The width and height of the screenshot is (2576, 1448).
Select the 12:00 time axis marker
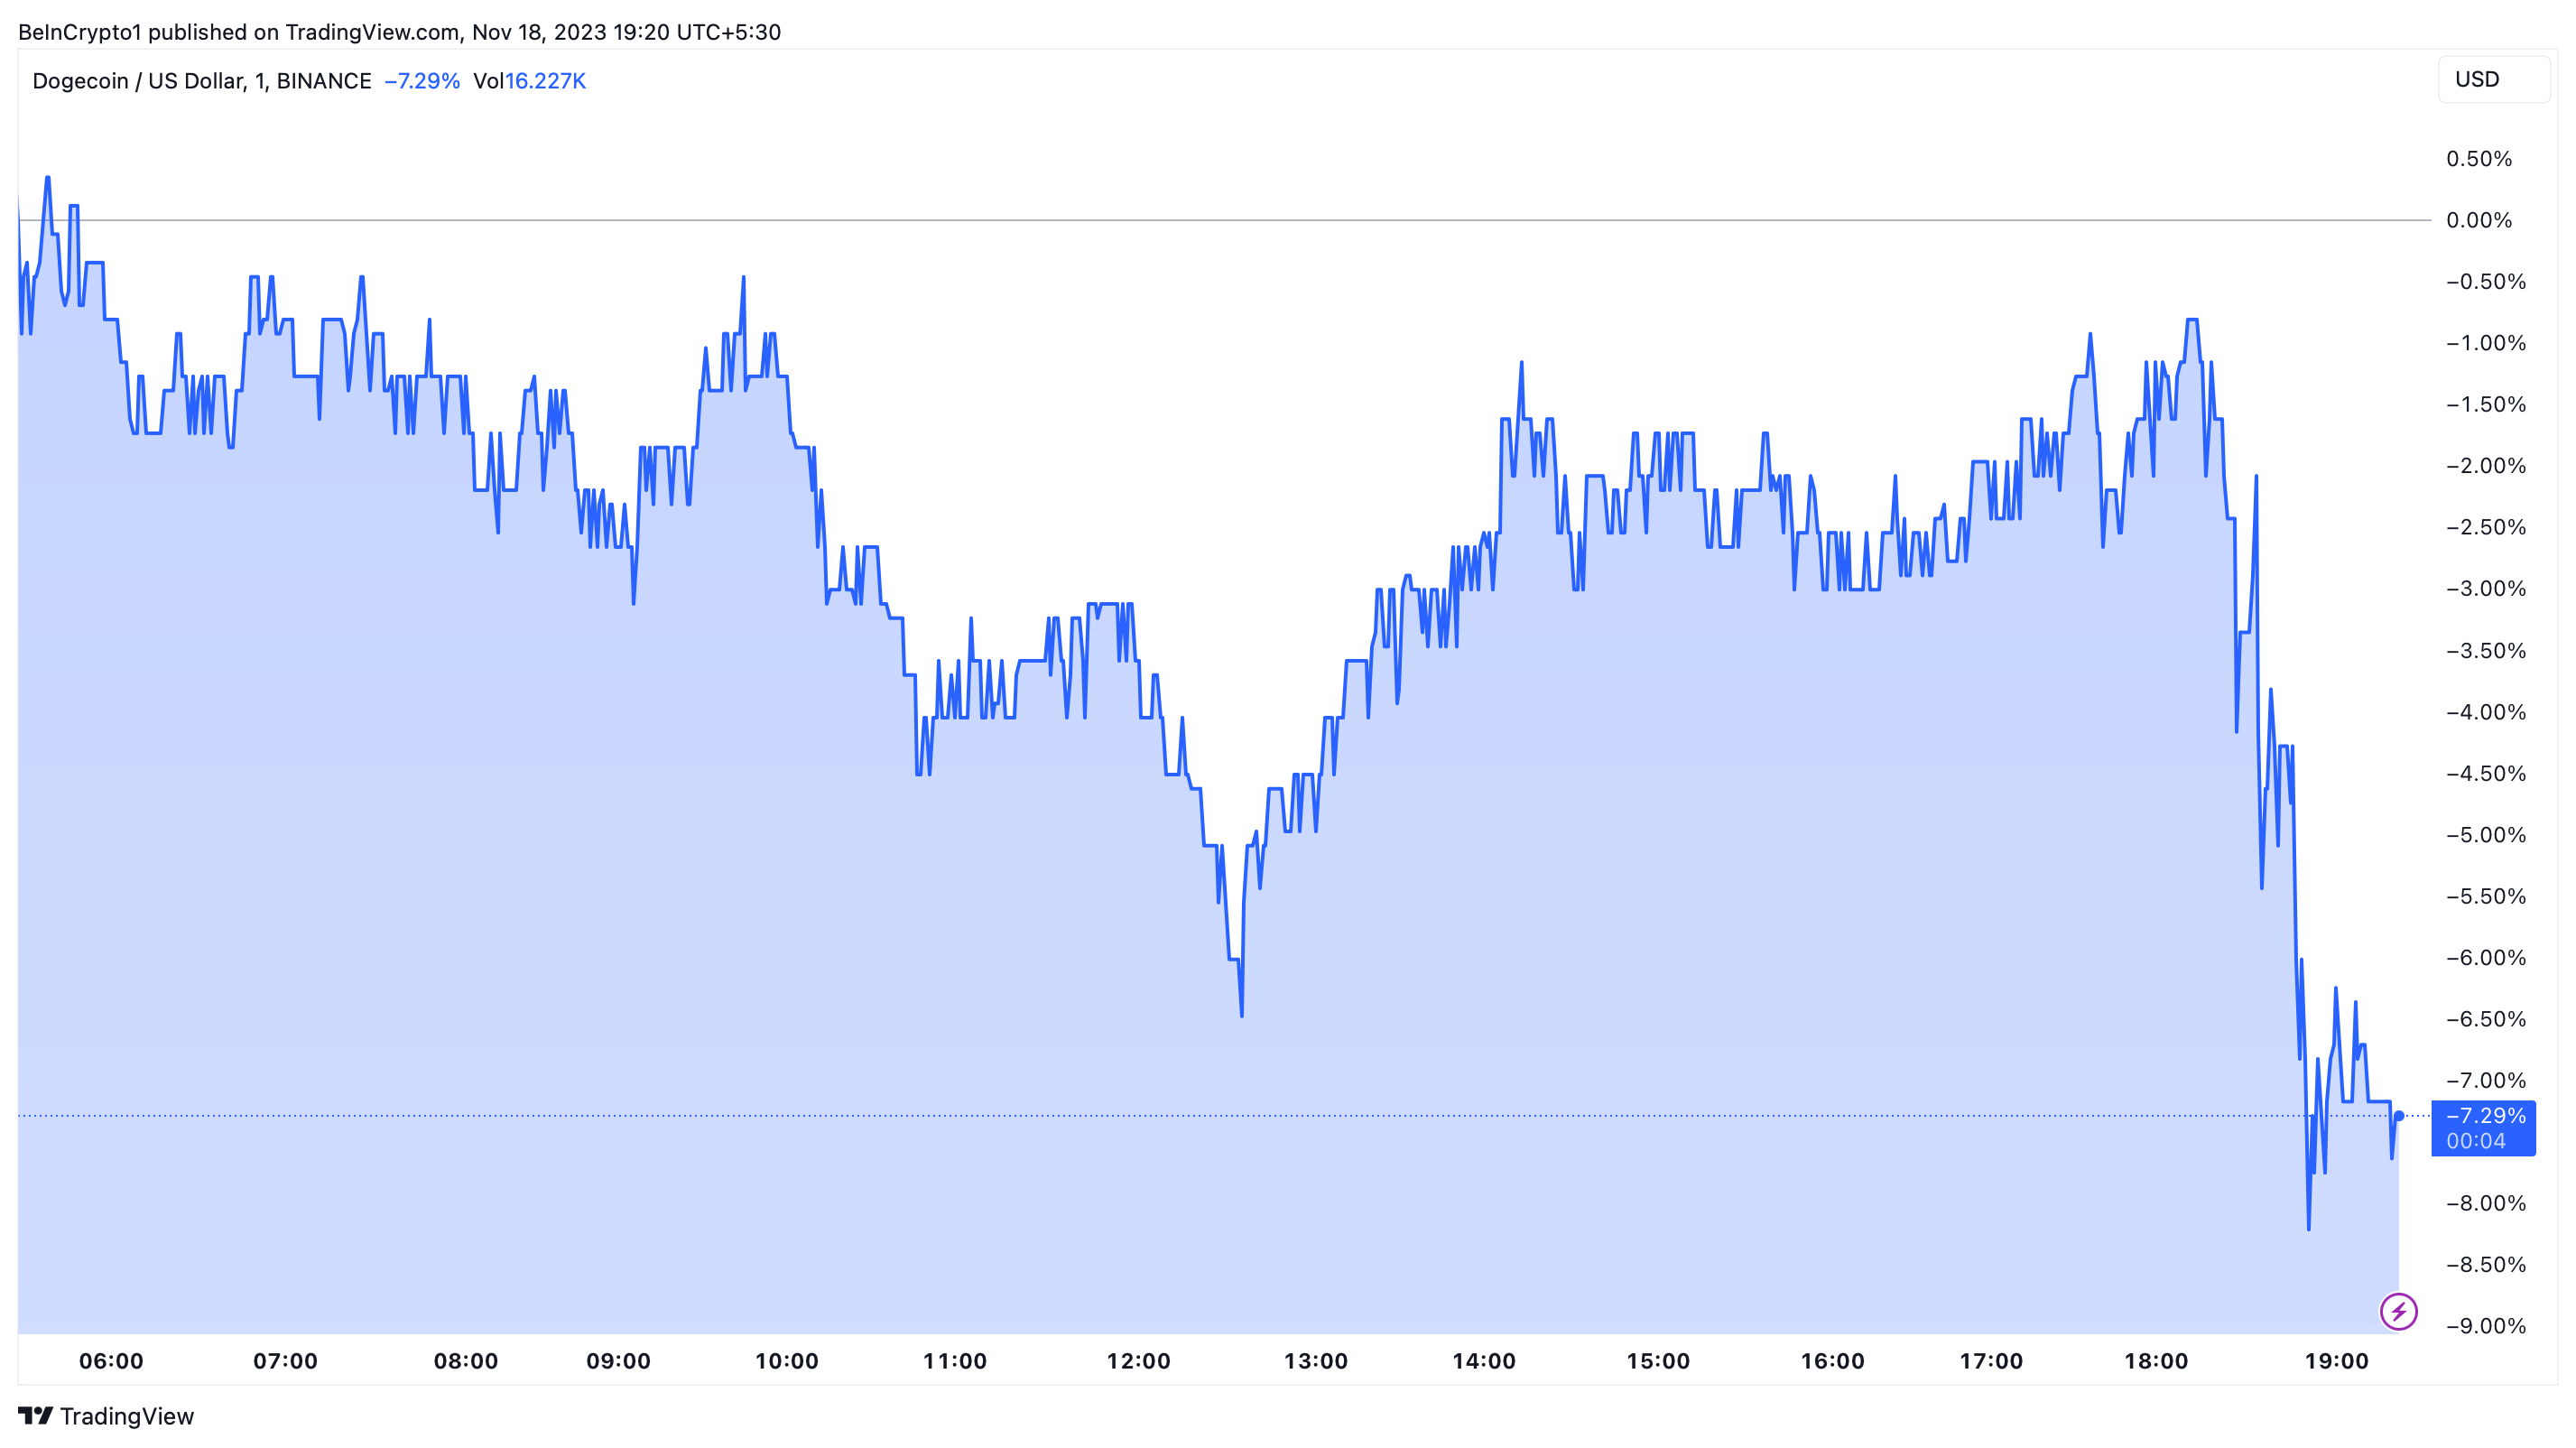[x=1138, y=1361]
